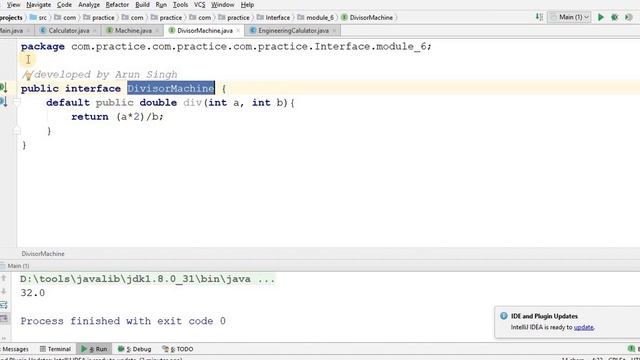Screen dimensions: 640x360
Task: Open the Help menu
Action: (x=247, y=5)
